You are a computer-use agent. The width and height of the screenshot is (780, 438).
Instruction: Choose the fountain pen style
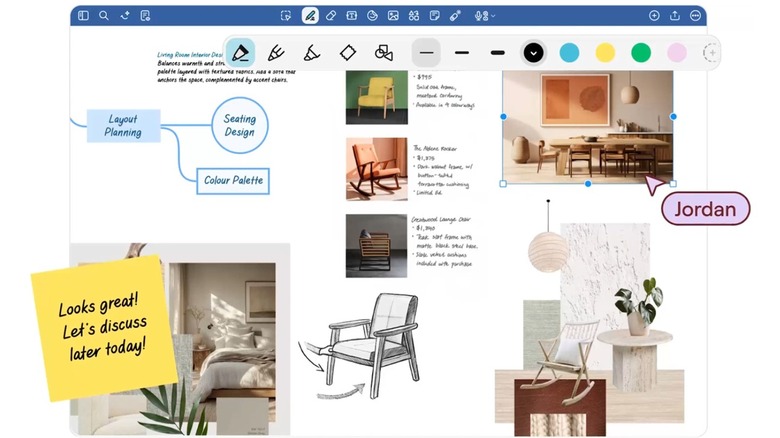tap(240, 53)
